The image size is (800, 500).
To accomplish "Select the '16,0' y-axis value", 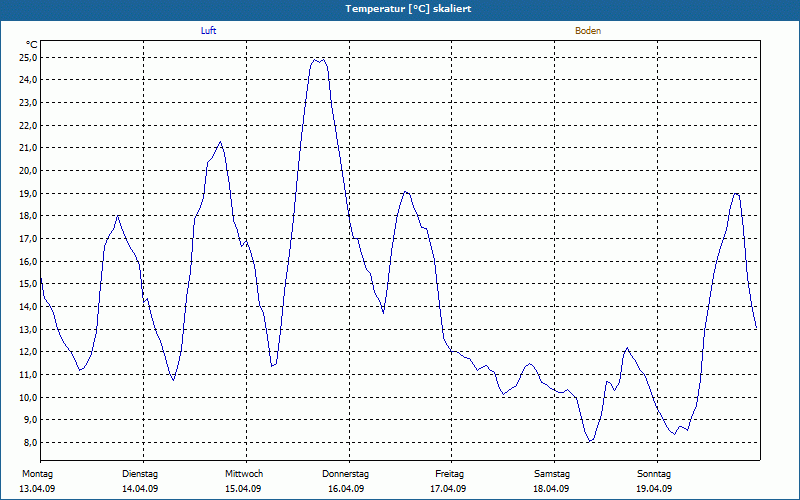I will tap(28, 261).
